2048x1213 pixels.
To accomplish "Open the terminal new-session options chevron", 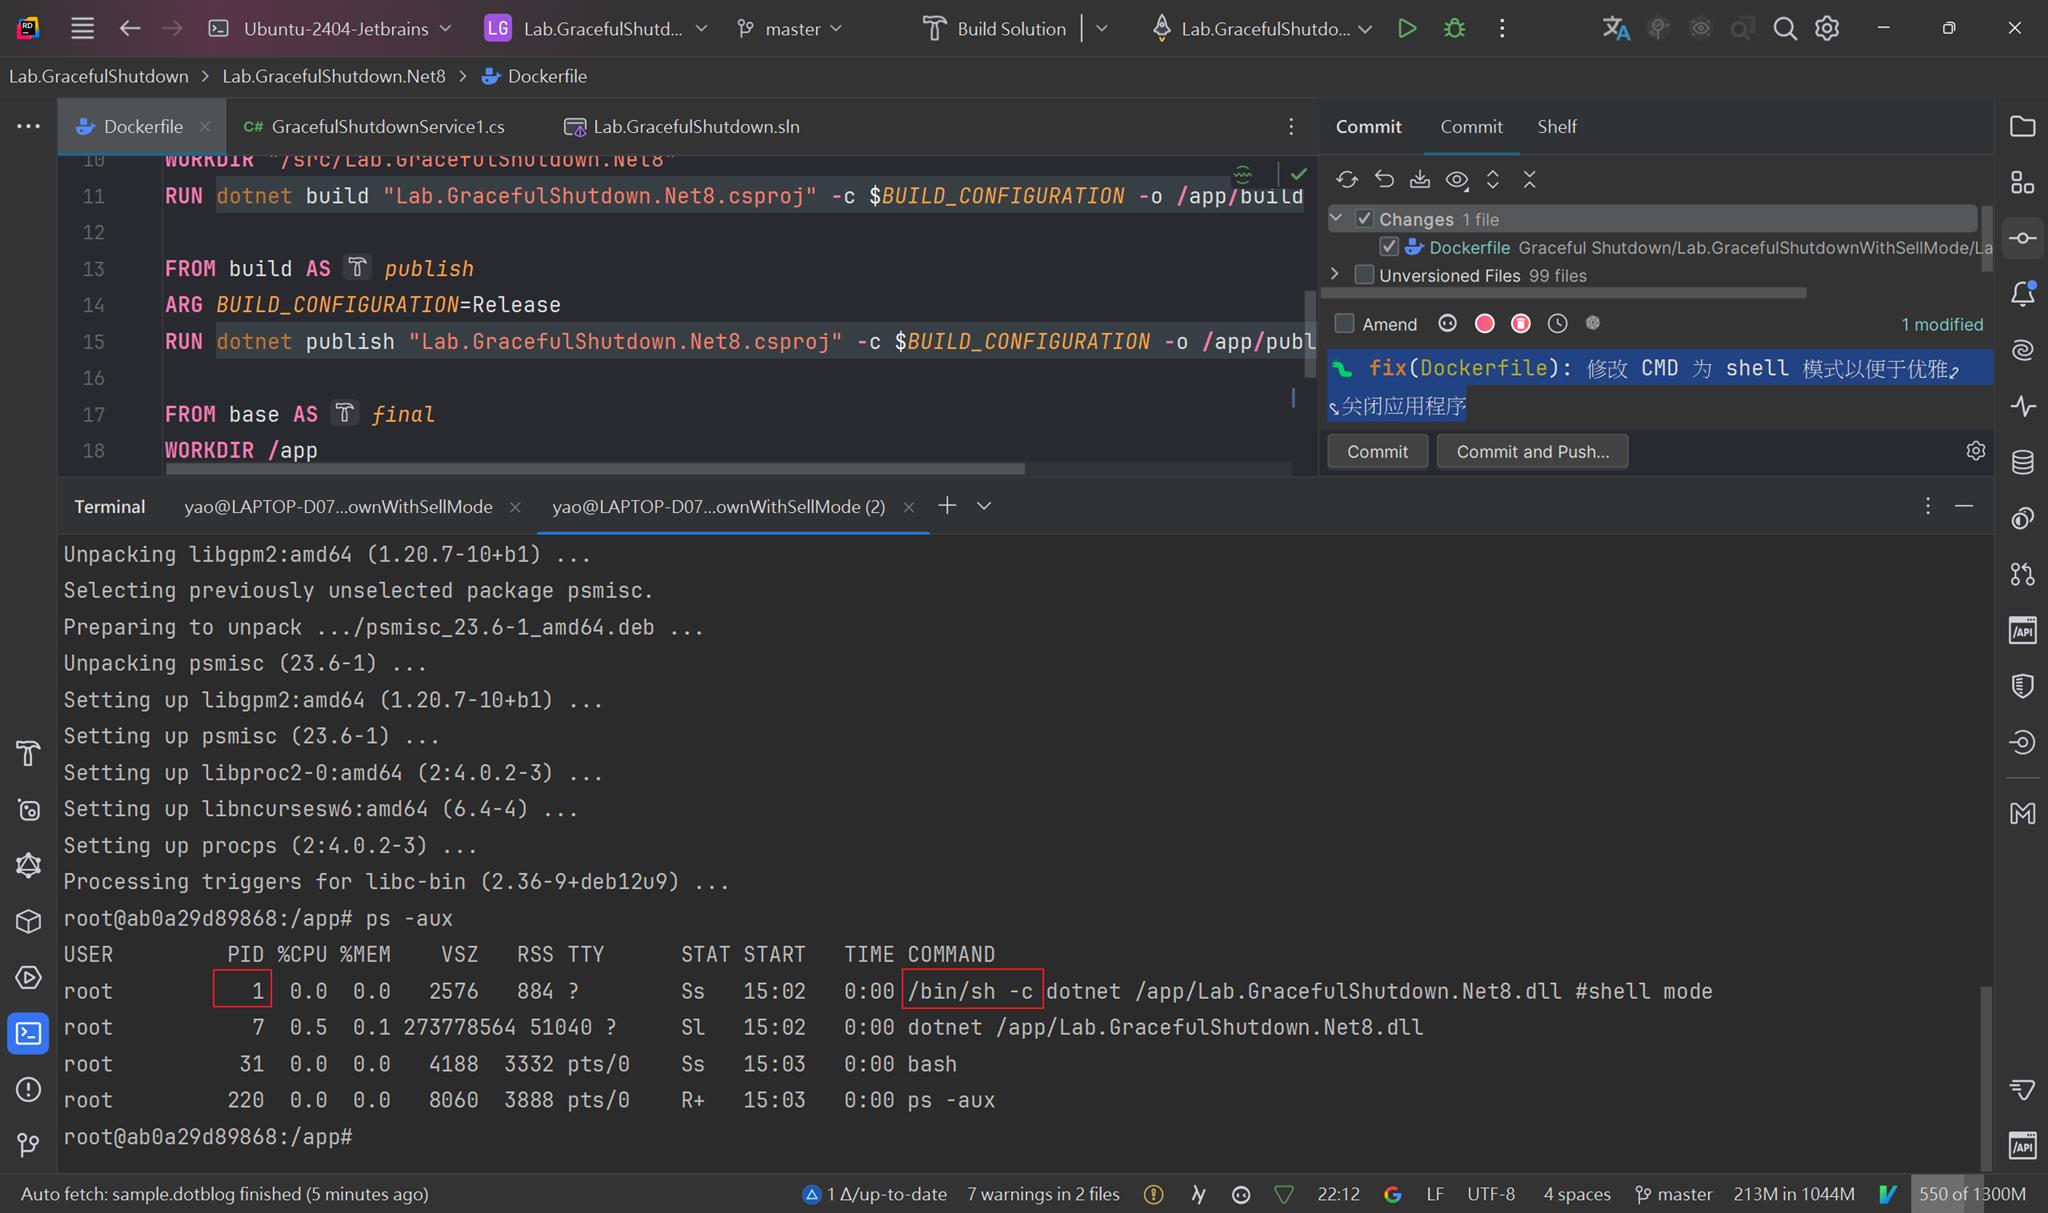I will (984, 506).
